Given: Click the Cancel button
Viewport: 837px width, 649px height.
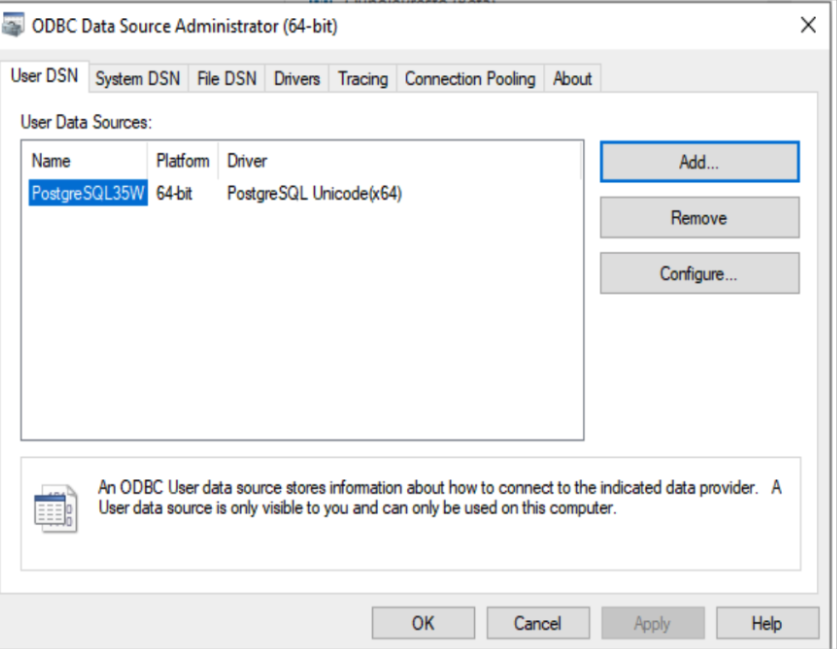Looking at the screenshot, I should [x=537, y=623].
